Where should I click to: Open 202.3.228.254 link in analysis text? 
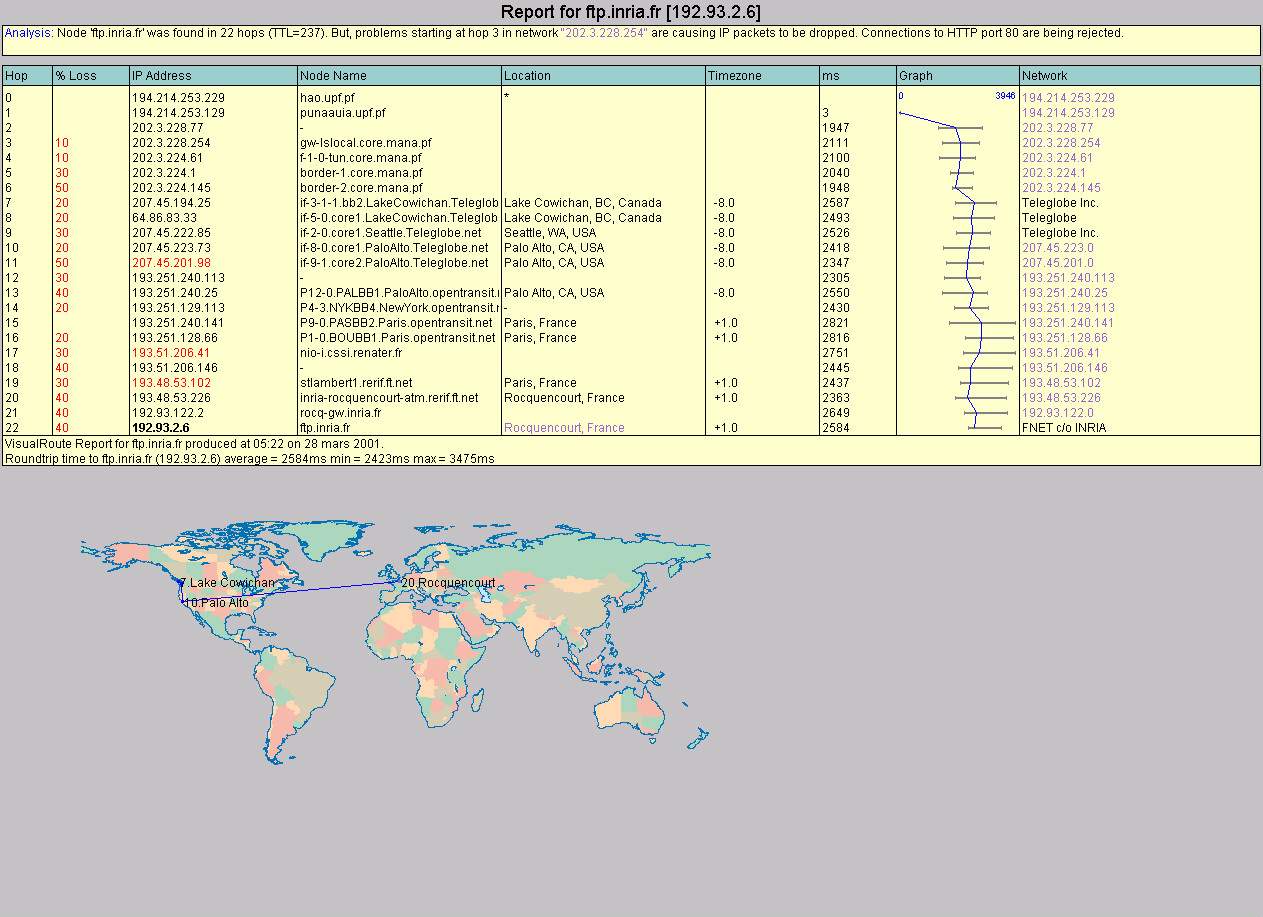click(606, 33)
